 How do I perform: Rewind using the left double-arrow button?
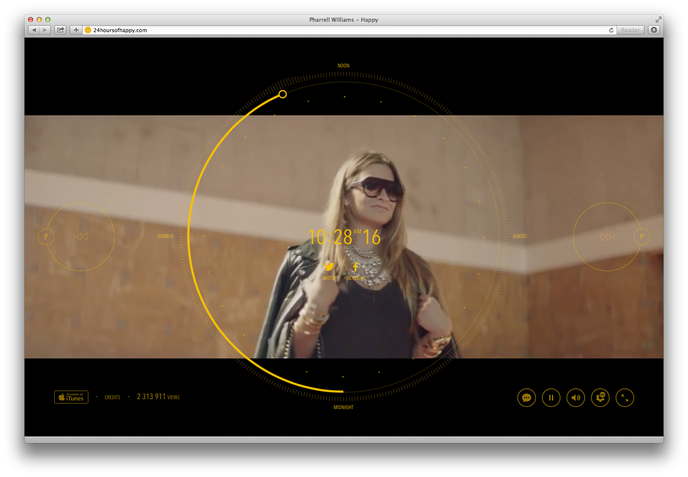tap(82, 237)
